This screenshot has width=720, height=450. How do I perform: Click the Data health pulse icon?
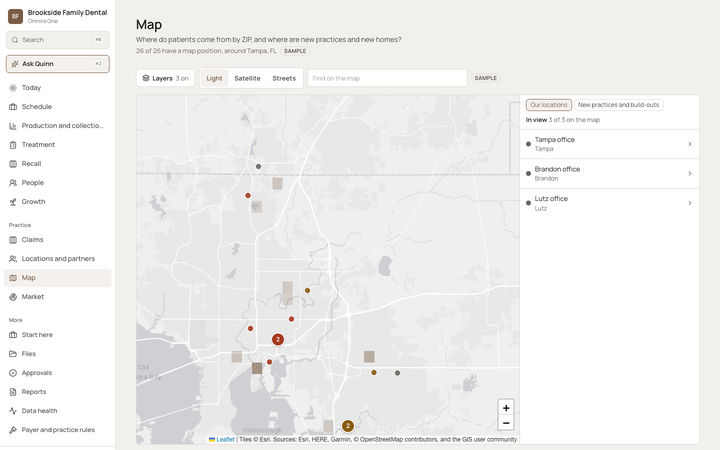tap(13, 411)
